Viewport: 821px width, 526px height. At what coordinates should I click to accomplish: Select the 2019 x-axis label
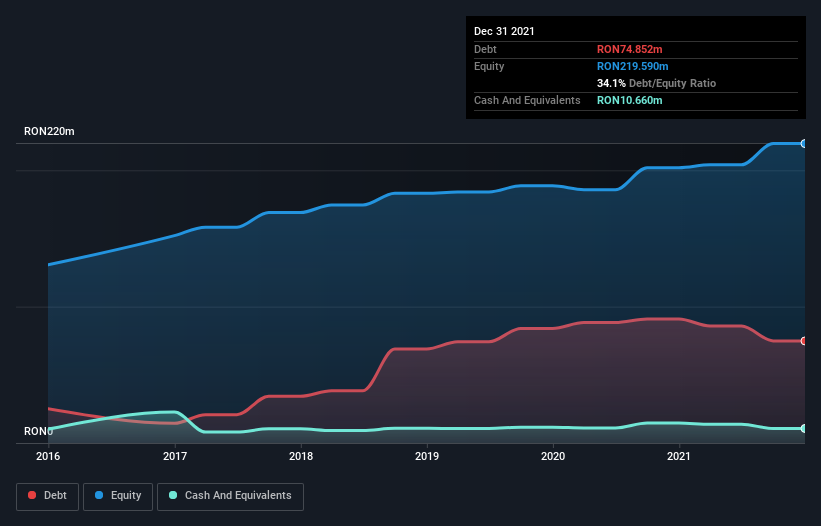point(427,456)
